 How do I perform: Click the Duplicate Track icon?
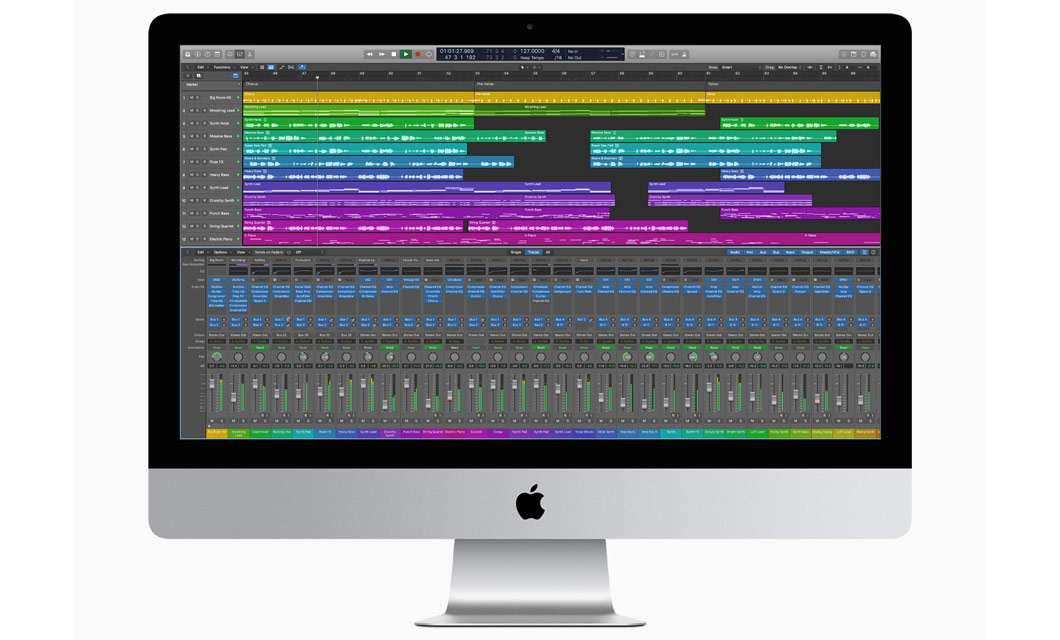199,76
